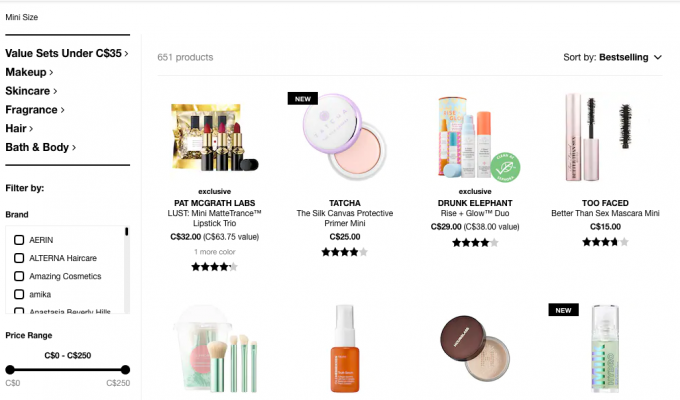The width and height of the screenshot is (680, 400).
Task: Open the Too Faced mascara product image
Action: pos(605,137)
